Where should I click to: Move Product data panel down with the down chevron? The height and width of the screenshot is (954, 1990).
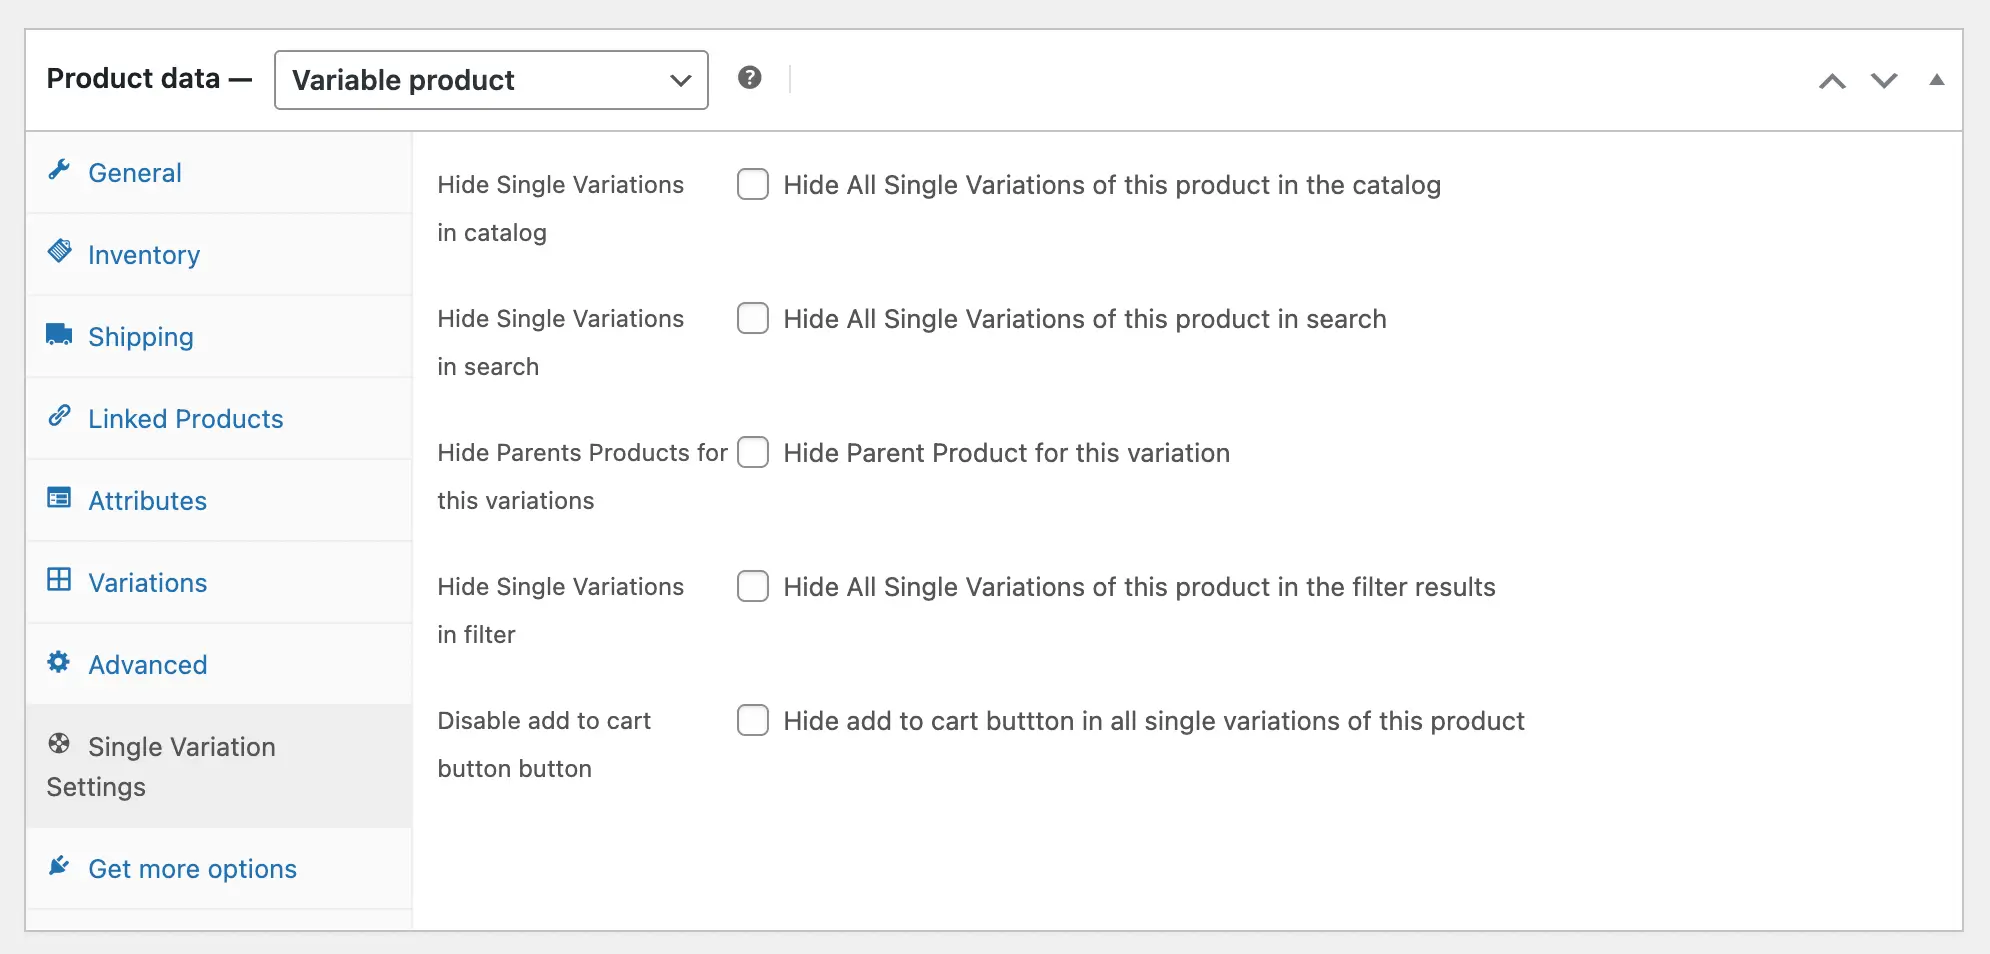click(x=1884, y=80)
